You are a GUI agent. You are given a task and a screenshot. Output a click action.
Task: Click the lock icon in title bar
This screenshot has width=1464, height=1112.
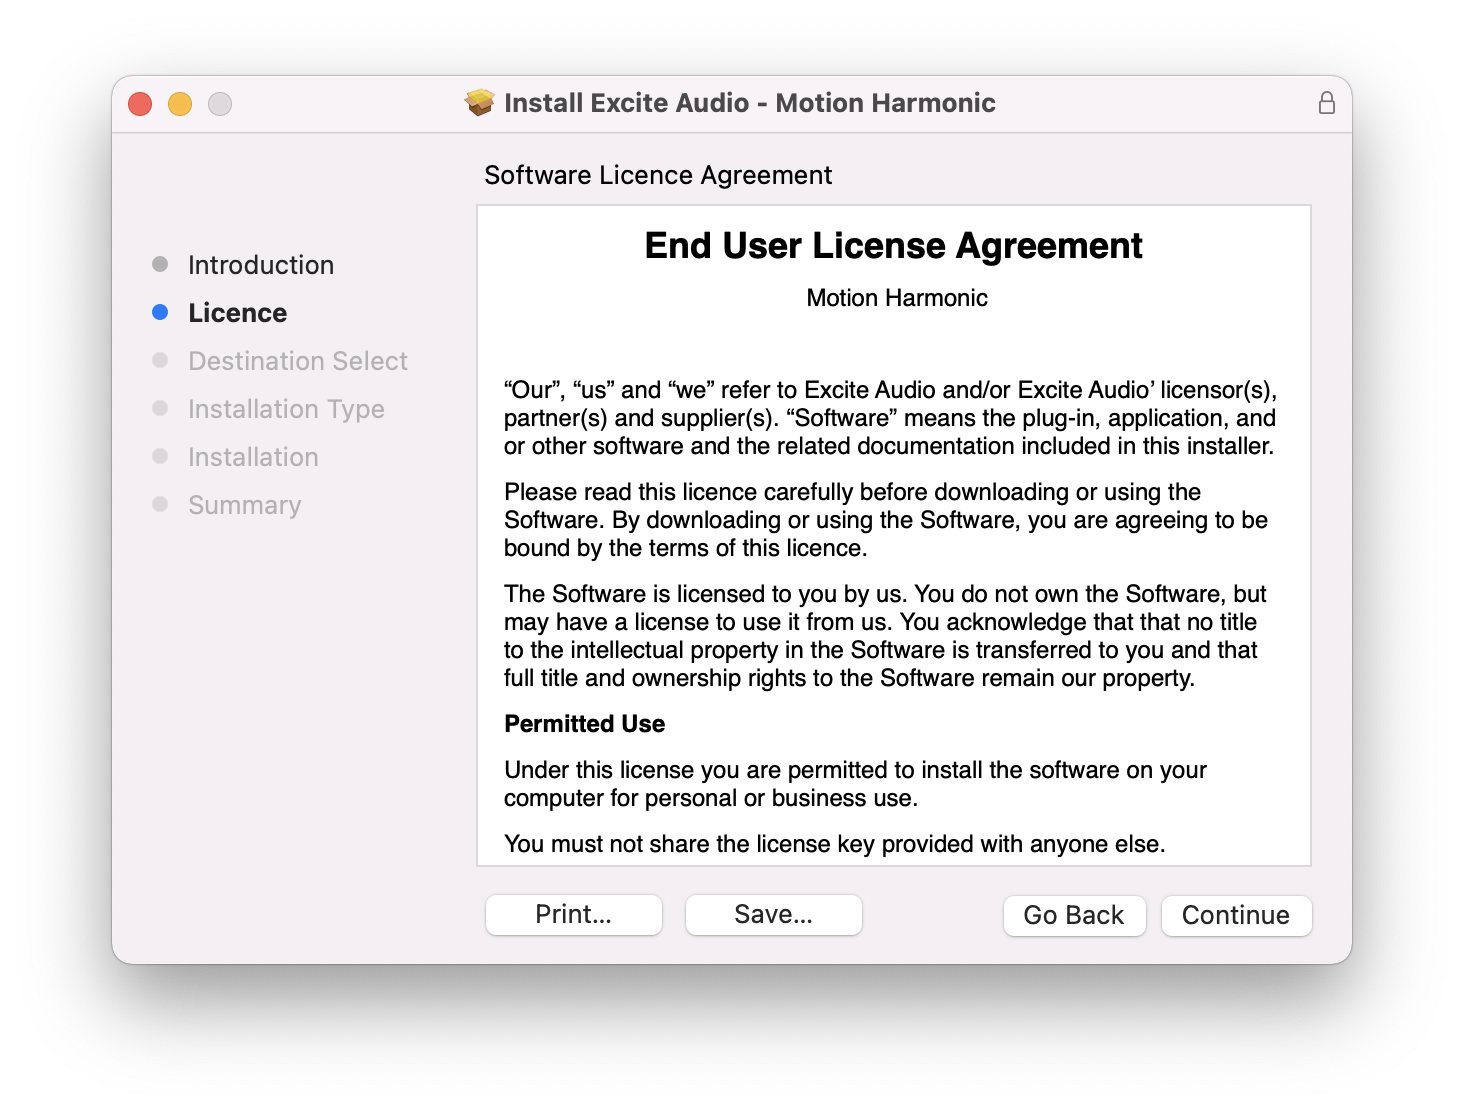(1326, 103)
